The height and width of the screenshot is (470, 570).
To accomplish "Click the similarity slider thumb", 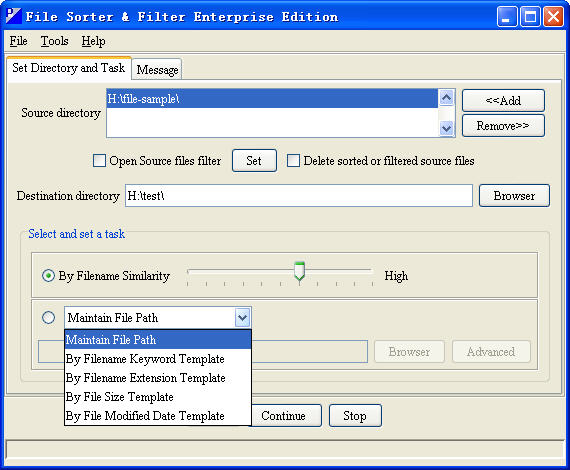I will pos(299,271).
